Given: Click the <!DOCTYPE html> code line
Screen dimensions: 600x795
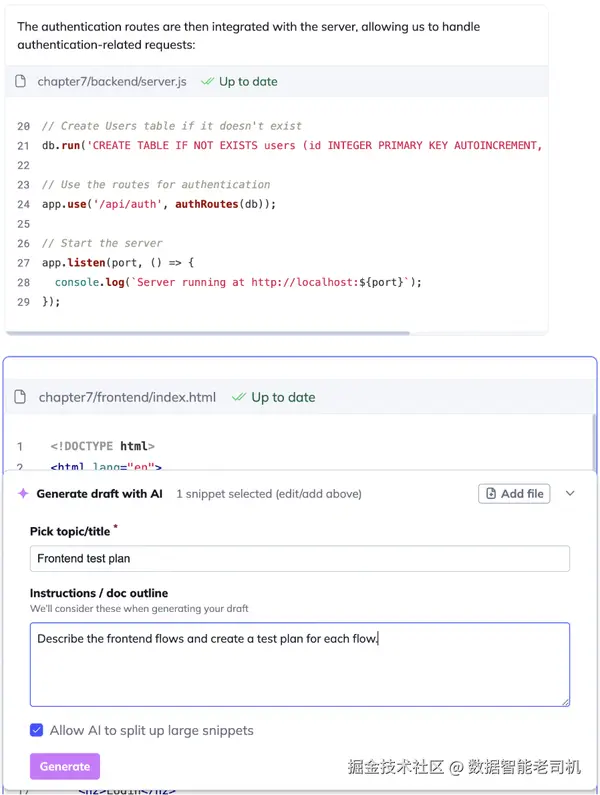Looking at the screenshot, I should (x=102, y=446).
